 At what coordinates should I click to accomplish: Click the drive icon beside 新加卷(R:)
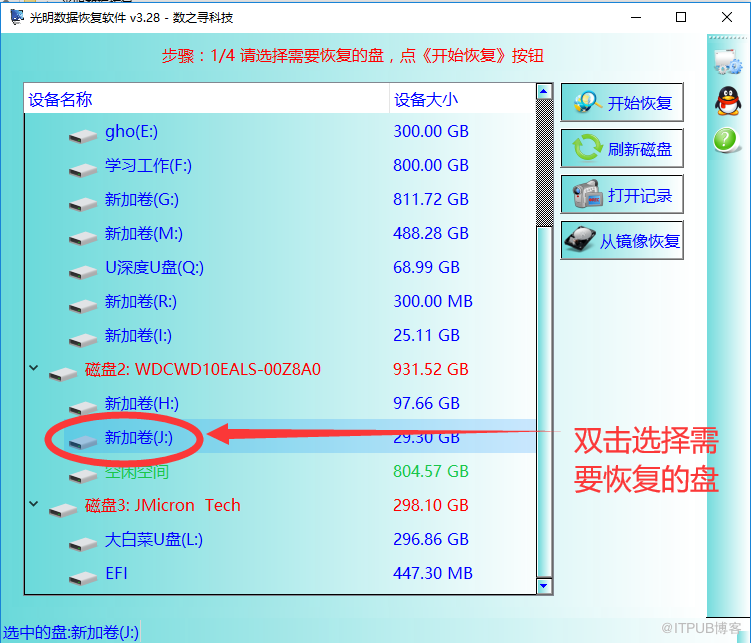(83, 306)
